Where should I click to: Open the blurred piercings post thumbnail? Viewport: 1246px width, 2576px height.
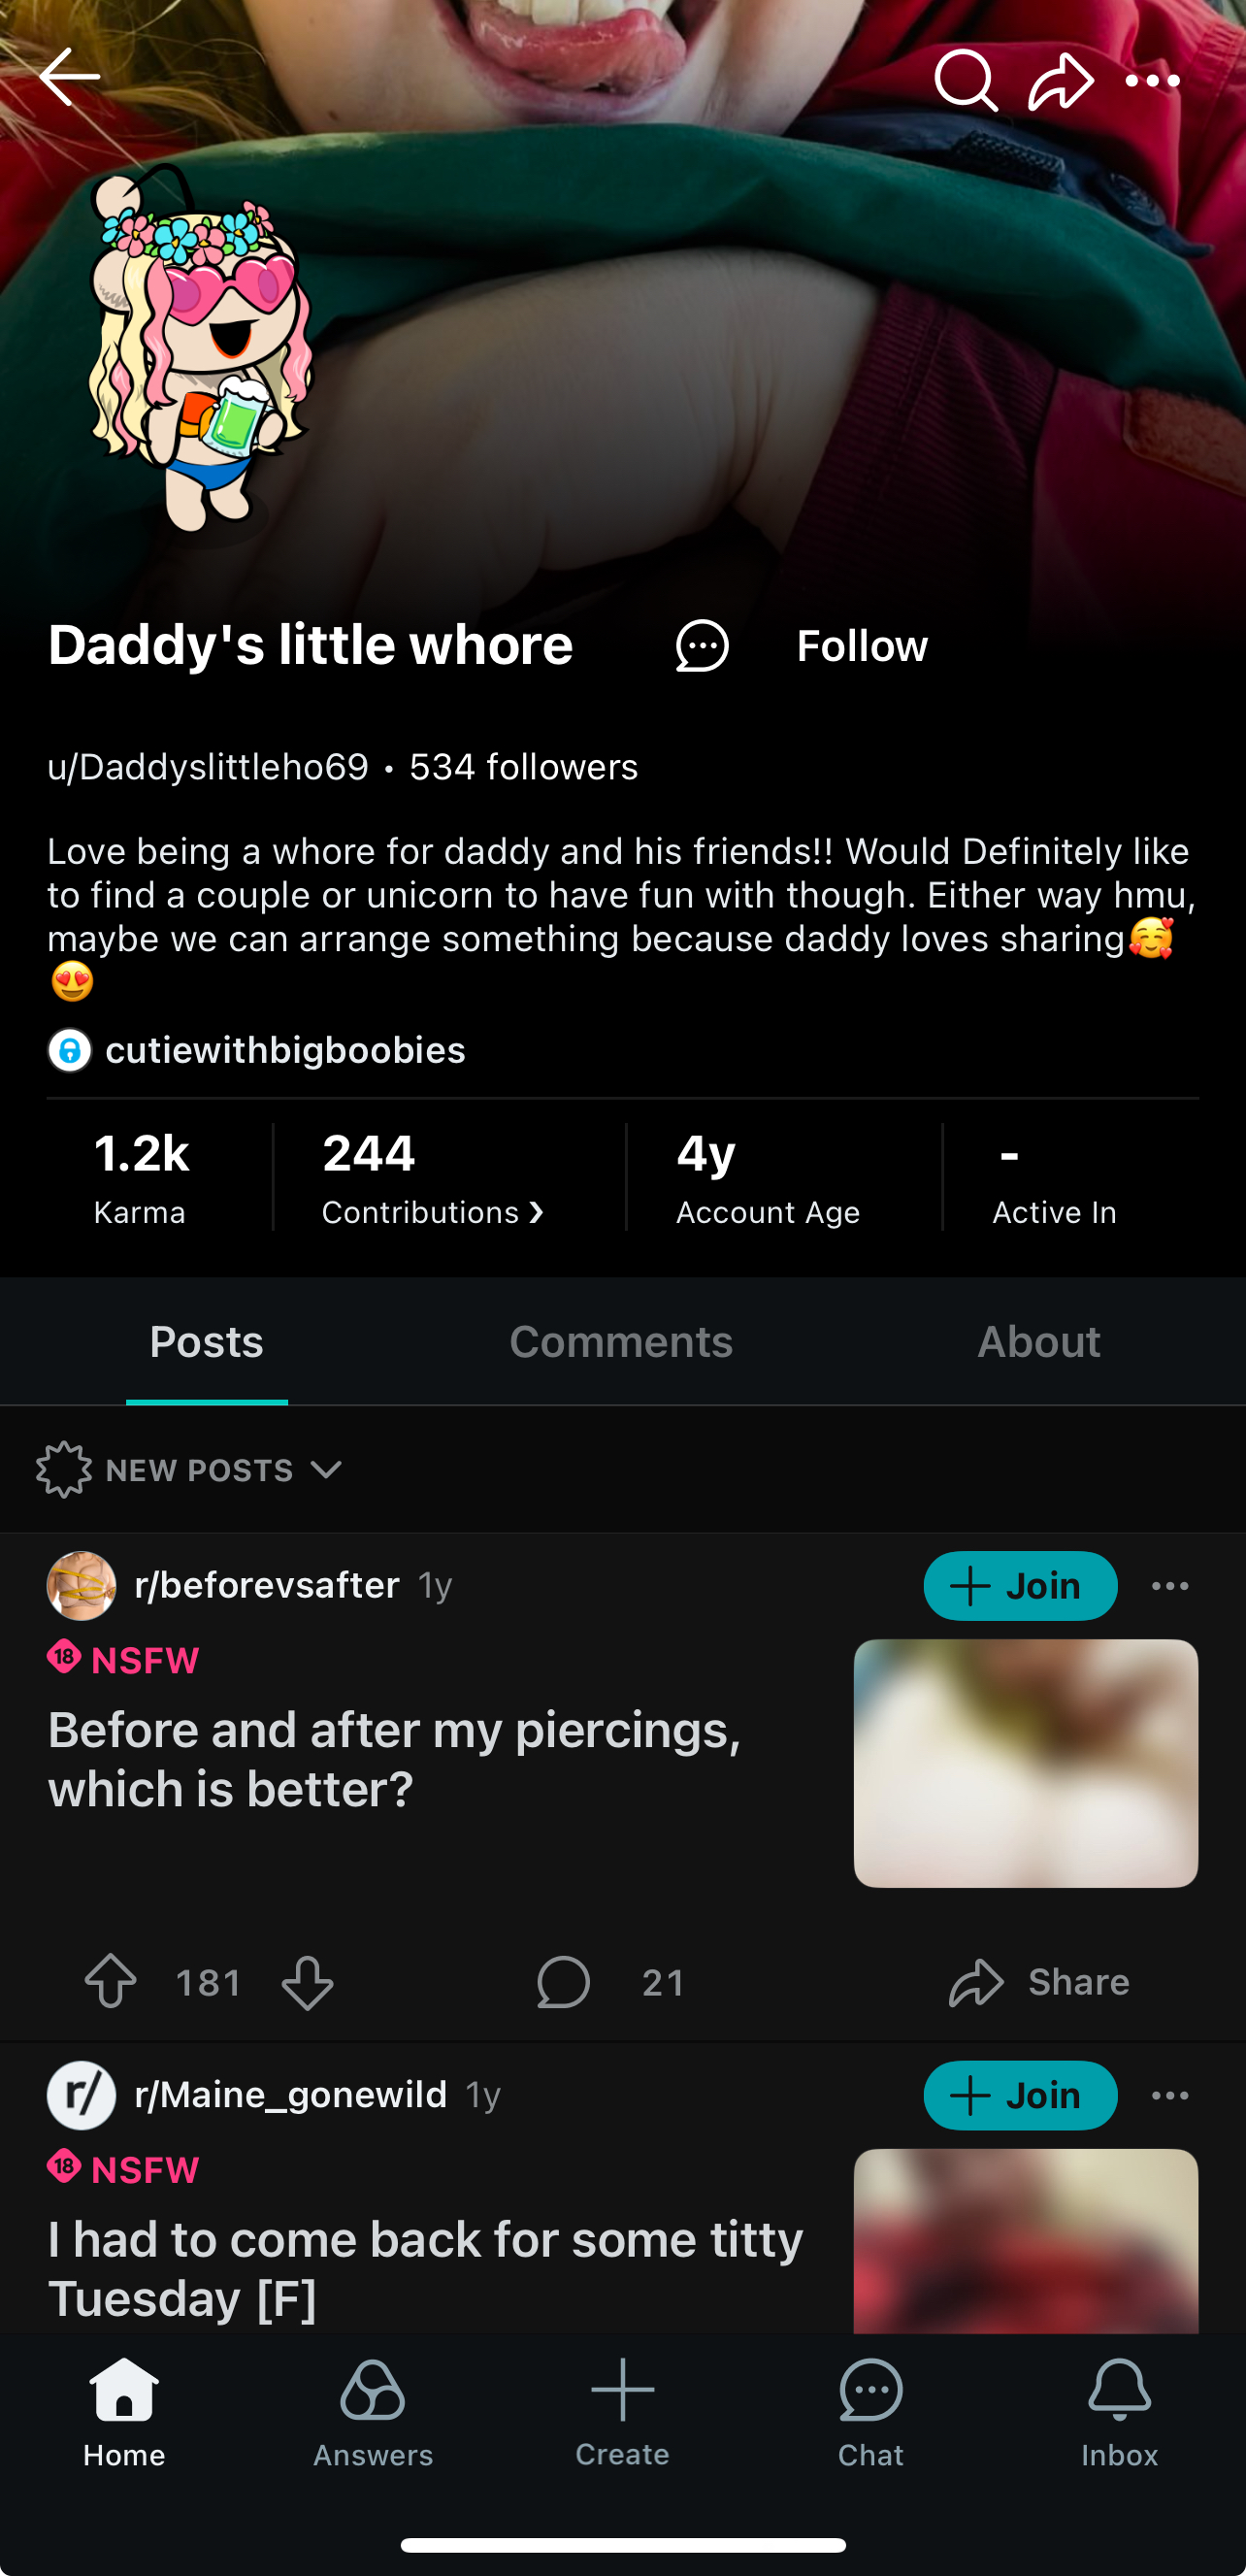pyautogui.click(x=1025, y=1762)
